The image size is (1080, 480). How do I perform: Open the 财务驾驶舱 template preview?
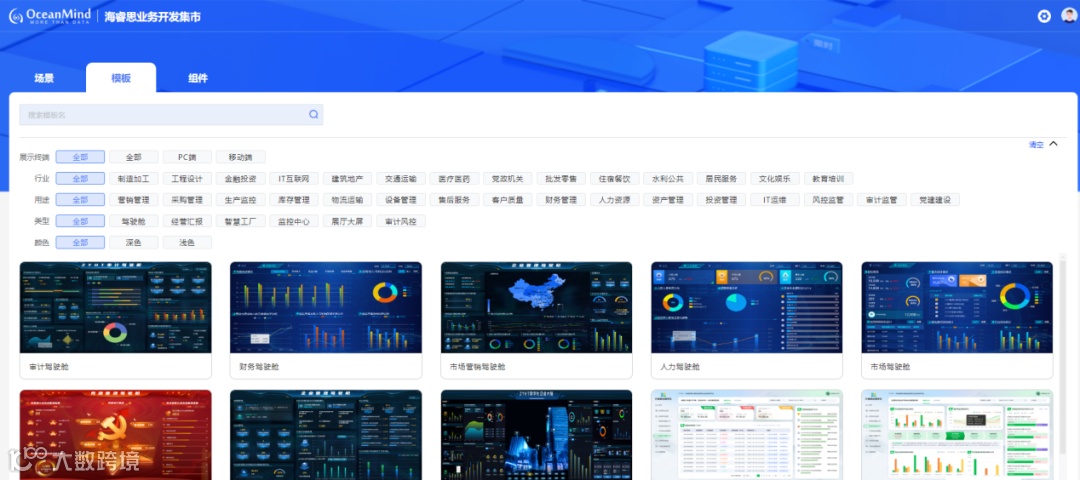326,307
